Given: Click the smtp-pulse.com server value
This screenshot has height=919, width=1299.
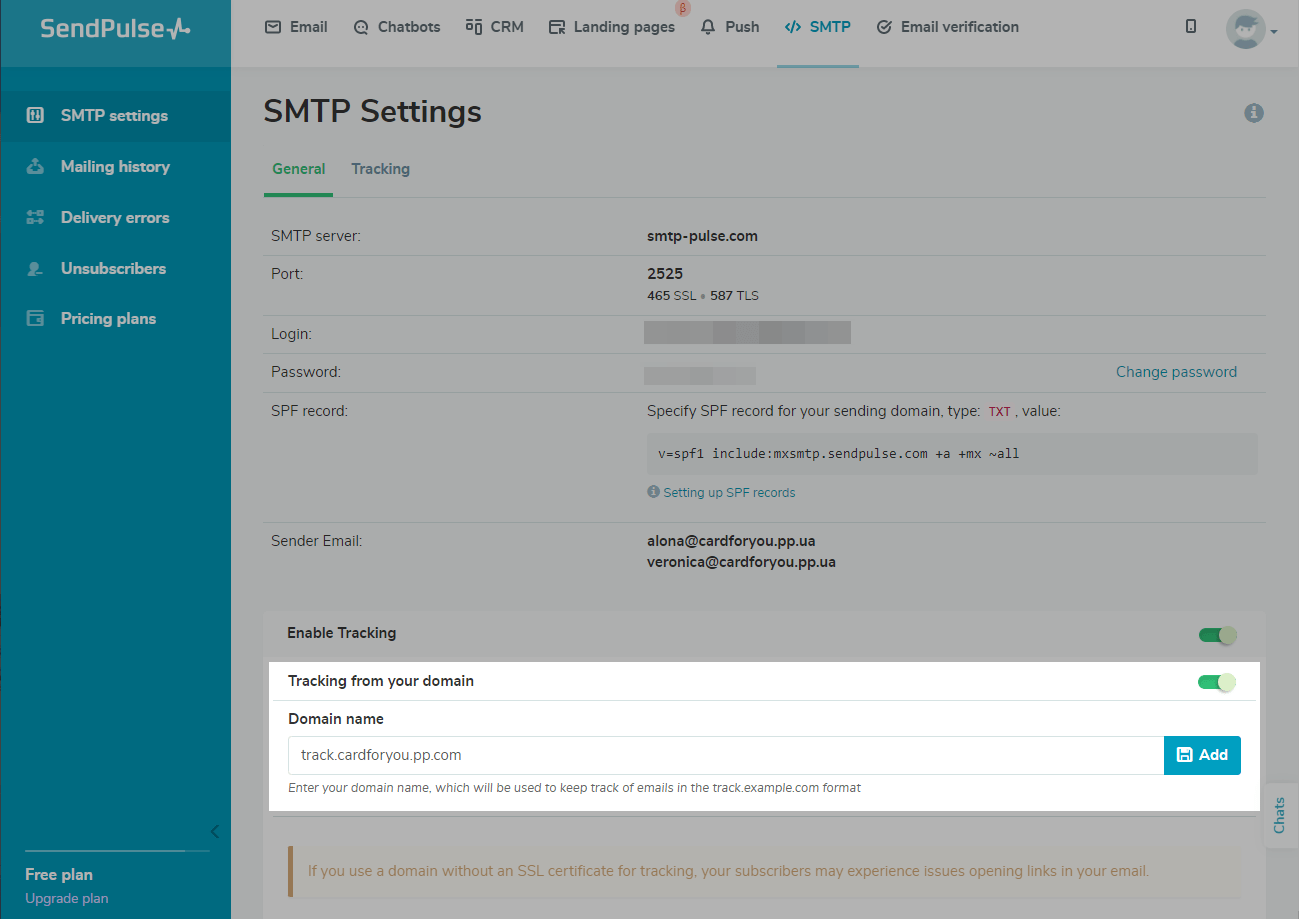Looking at the screenshot, I should coord(702,236).
